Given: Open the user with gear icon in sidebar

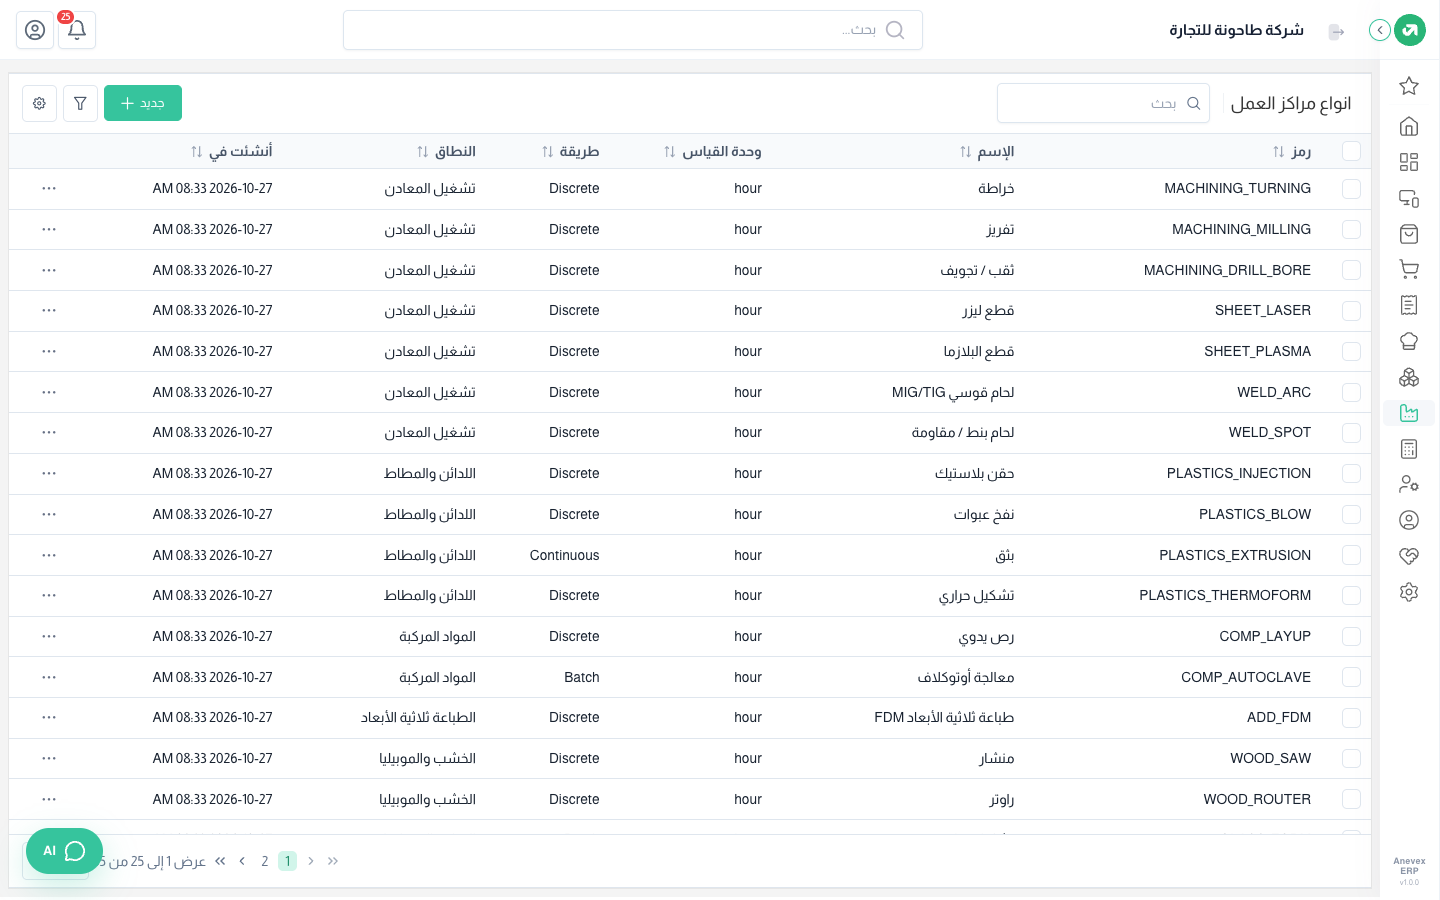Looking at the screenshot, I should pyautogui.click(x=1409, y=484).
